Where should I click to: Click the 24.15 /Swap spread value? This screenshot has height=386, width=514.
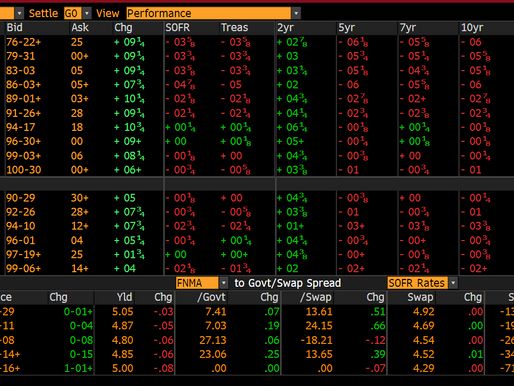point(319,325)
